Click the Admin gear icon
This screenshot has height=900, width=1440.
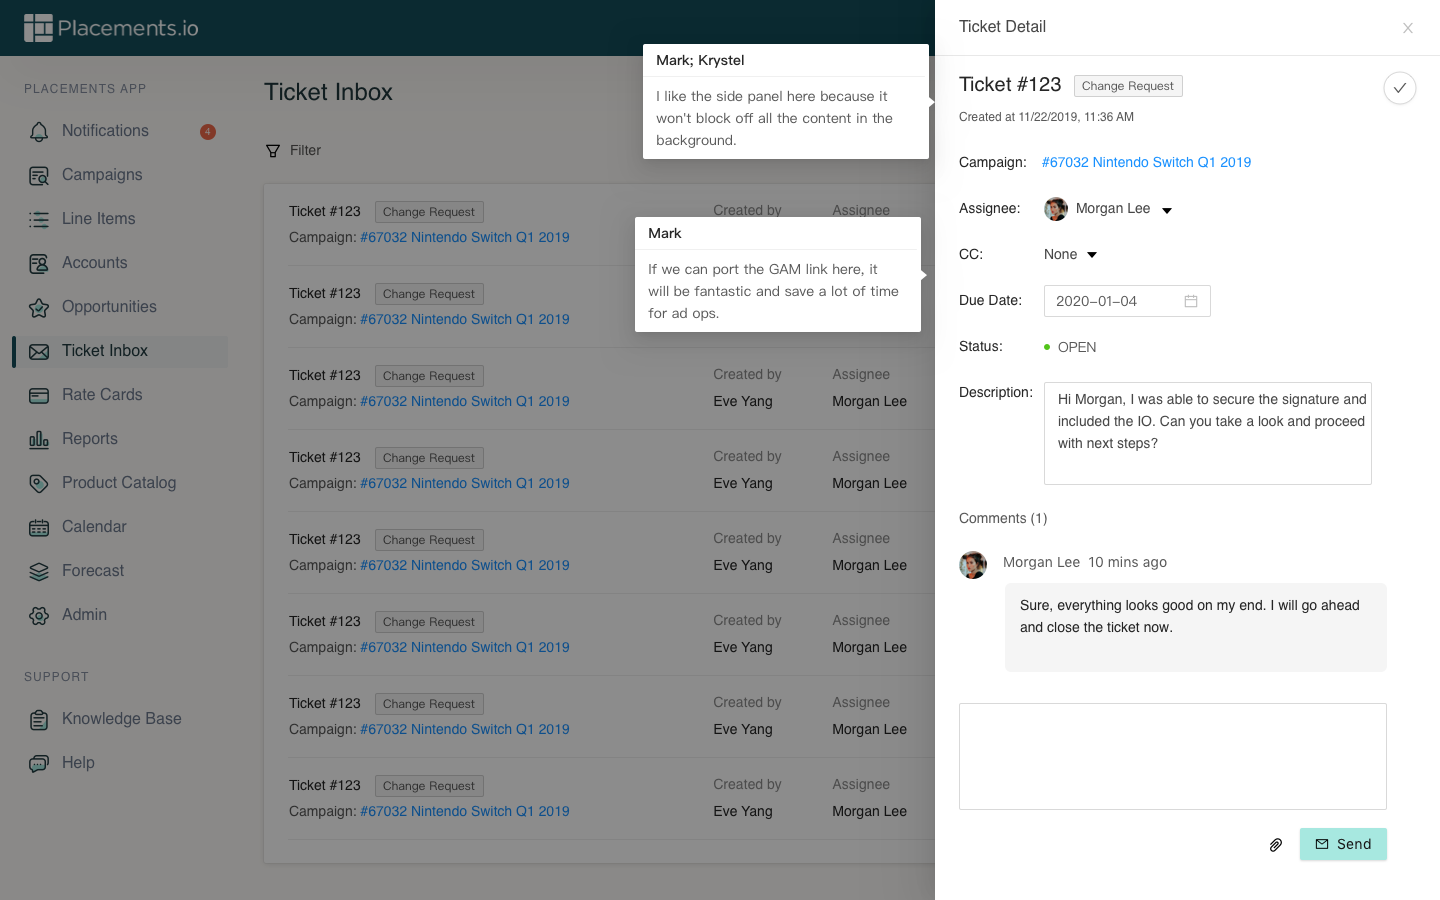coord(39,615)
